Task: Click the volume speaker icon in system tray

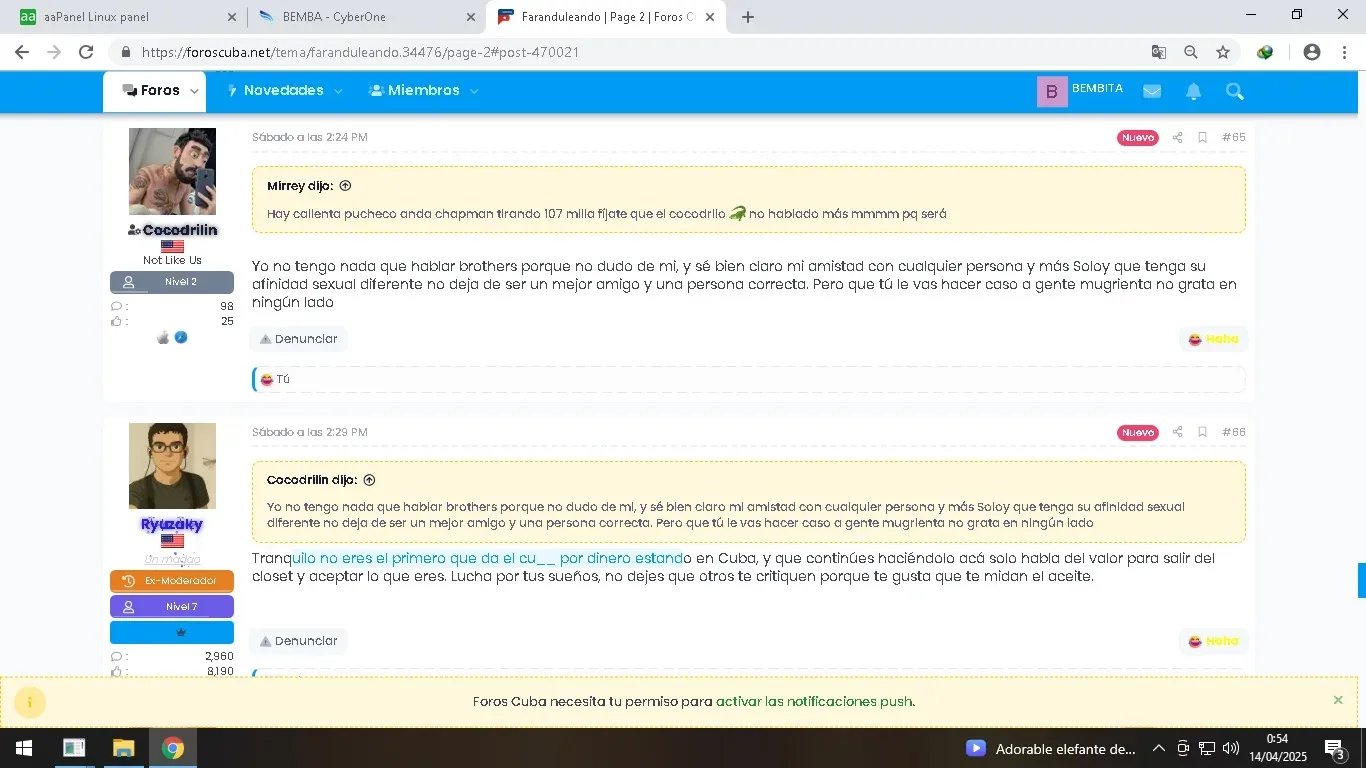Action: tap(1231, 748)
